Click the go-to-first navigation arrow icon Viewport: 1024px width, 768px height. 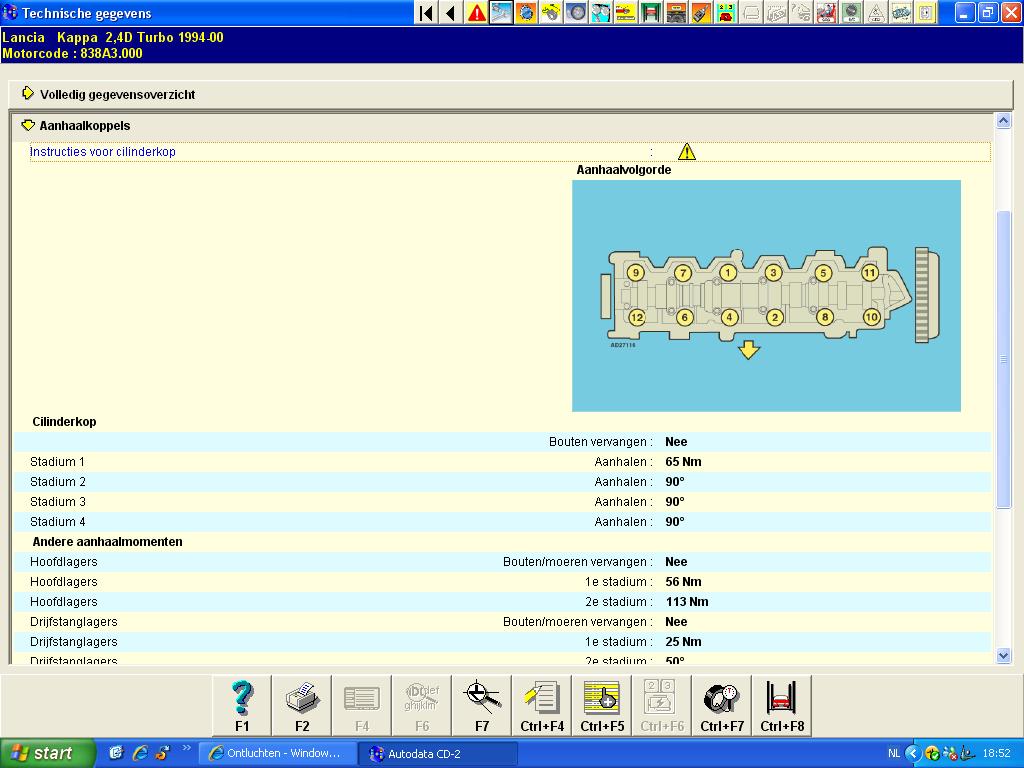click(426, 12)
